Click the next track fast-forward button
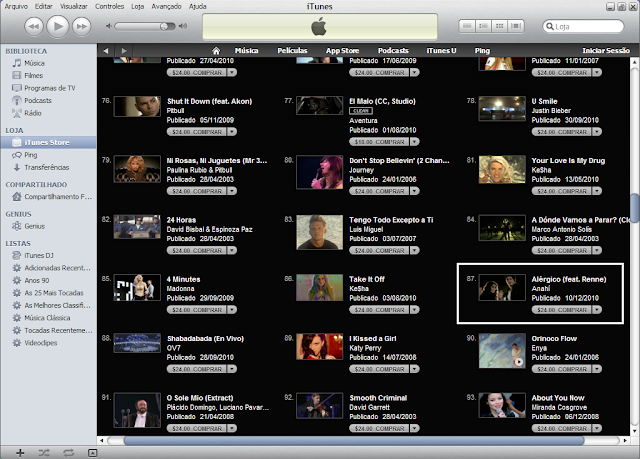Viewport: 640px width, 459px height. (x=82, y=27)
